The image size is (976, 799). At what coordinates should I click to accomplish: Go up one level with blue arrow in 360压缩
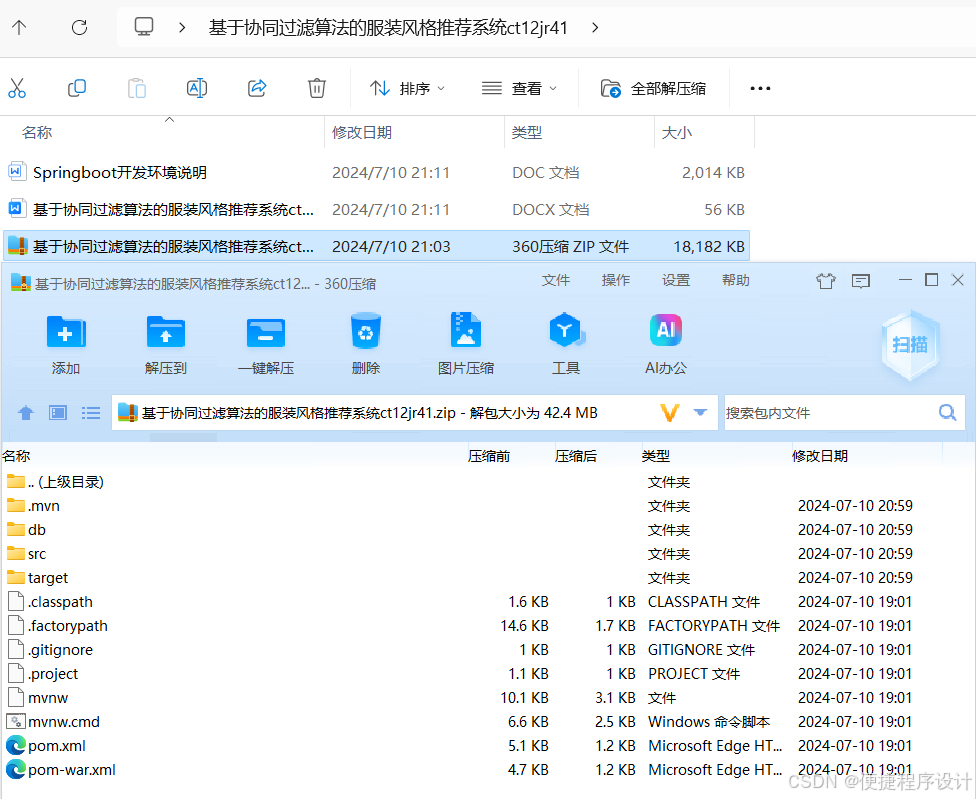[26, 413]
